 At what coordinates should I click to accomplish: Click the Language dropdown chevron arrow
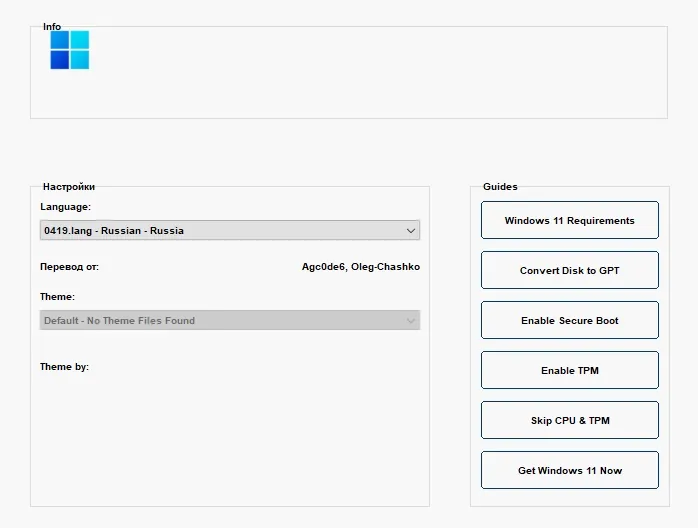click(410, 231)
